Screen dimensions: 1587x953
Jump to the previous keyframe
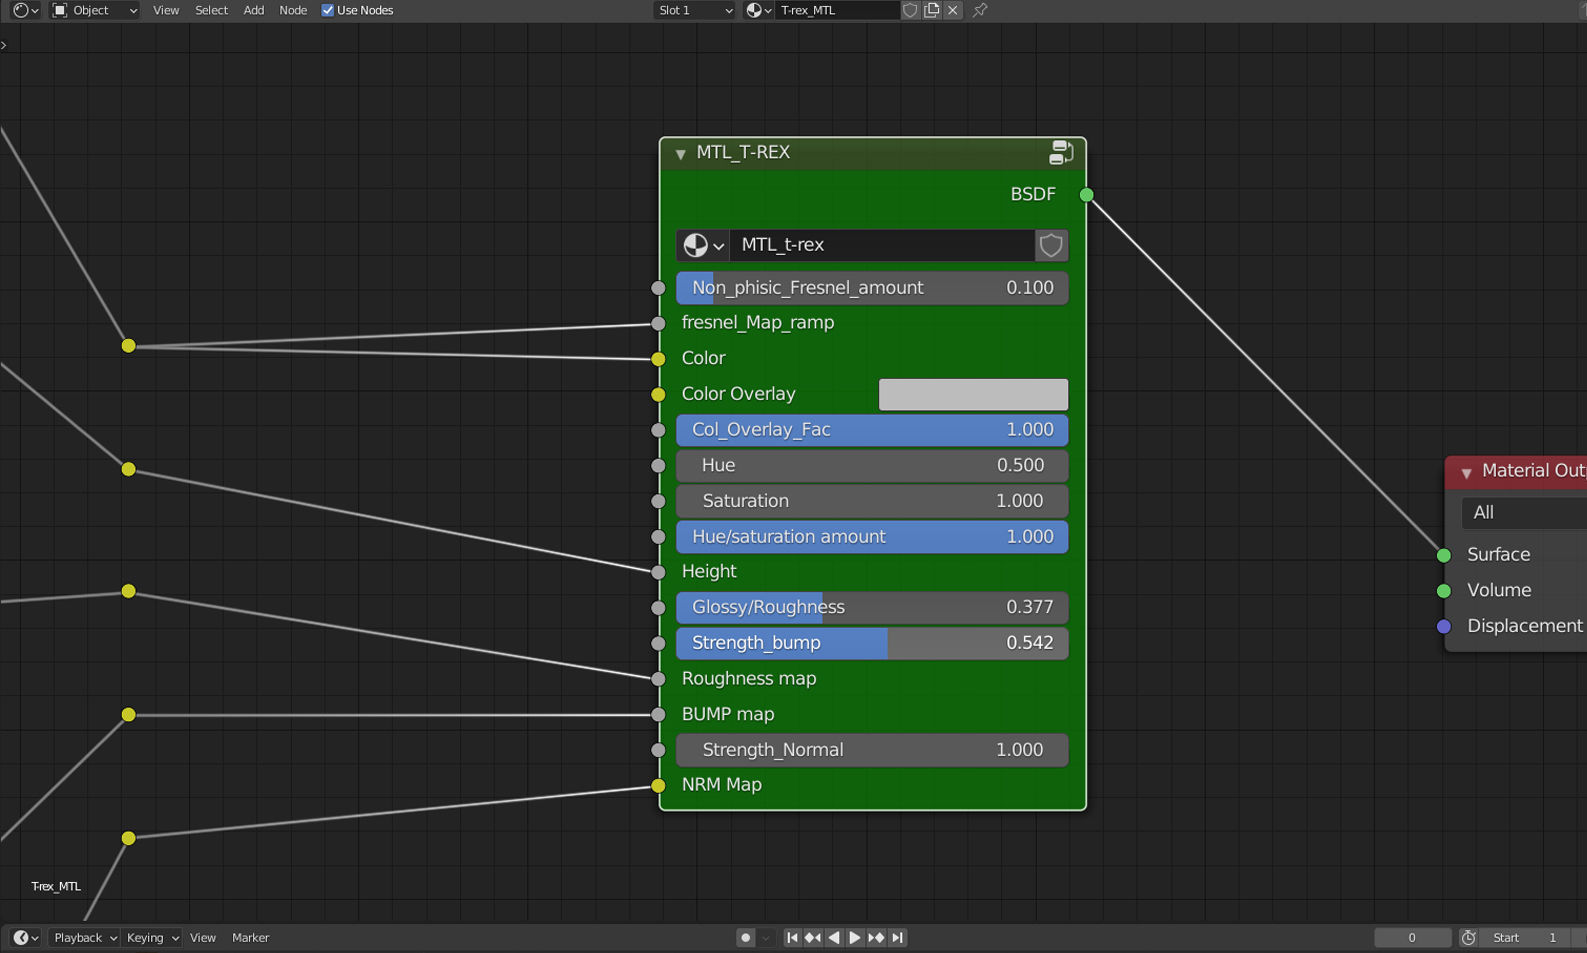pyautogui.click(x=813, y=938)
